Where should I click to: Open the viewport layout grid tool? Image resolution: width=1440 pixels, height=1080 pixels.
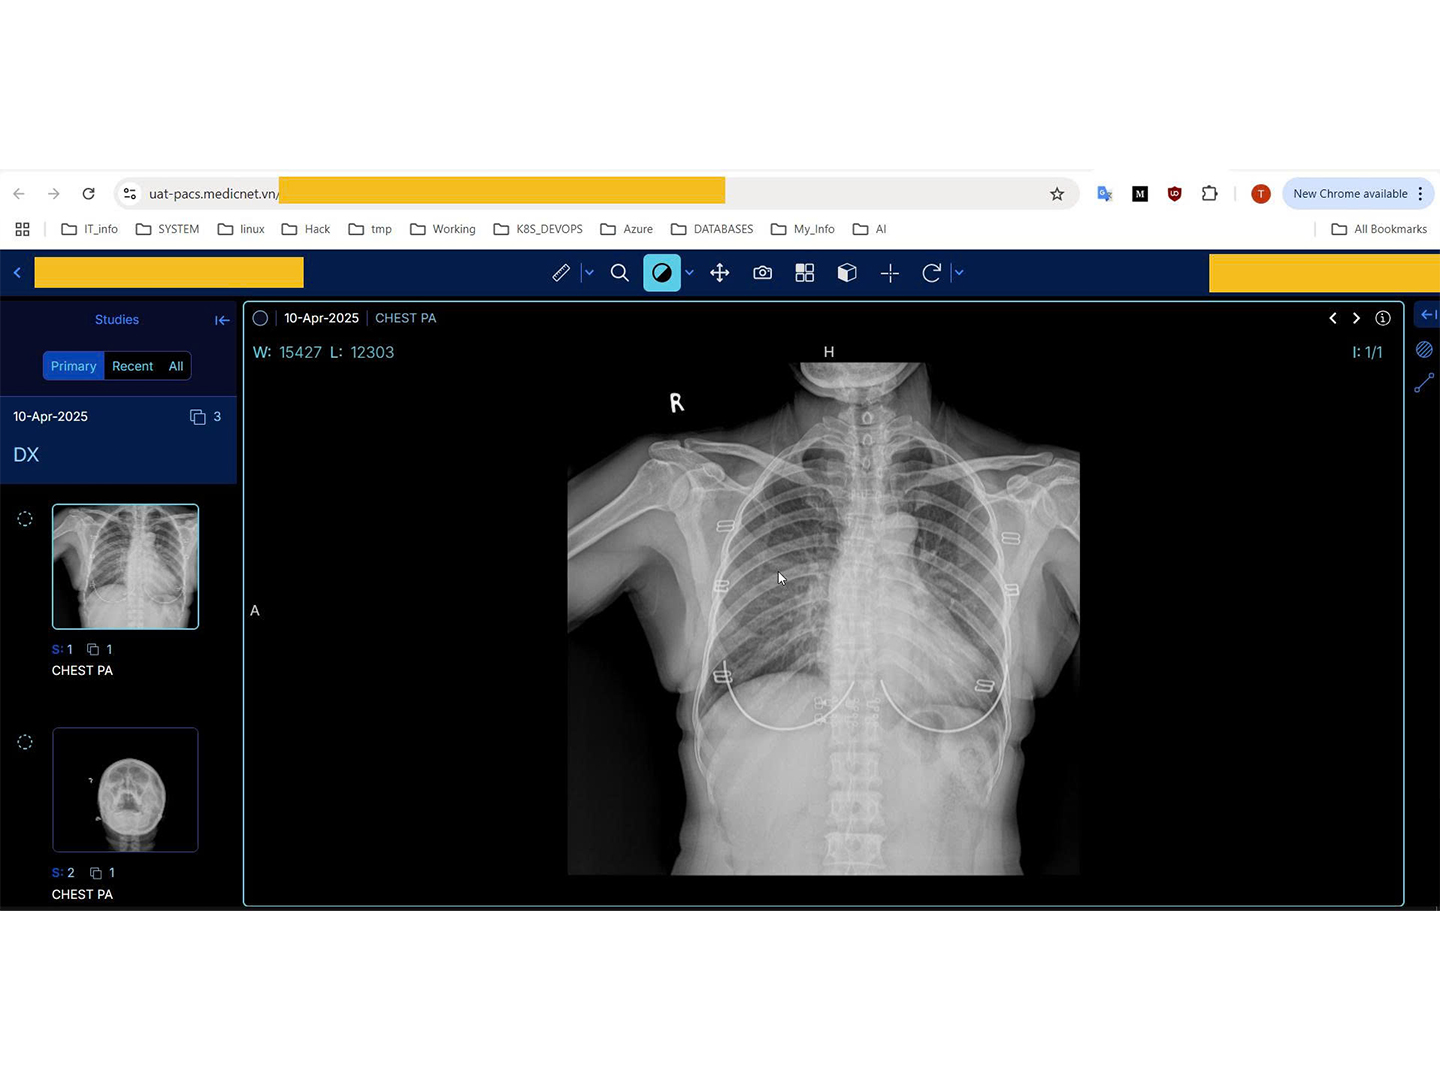click(804, 273)
